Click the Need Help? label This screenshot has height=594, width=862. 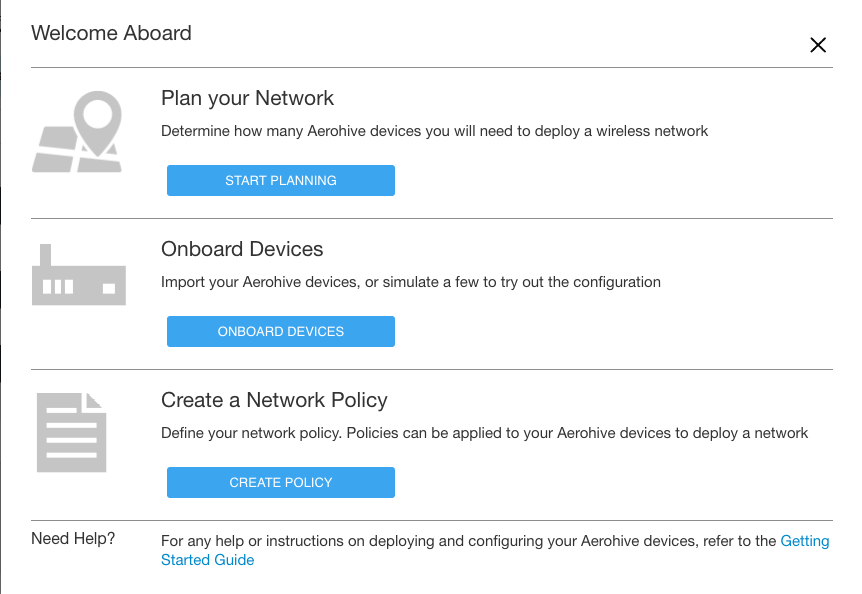coord(73,539)
